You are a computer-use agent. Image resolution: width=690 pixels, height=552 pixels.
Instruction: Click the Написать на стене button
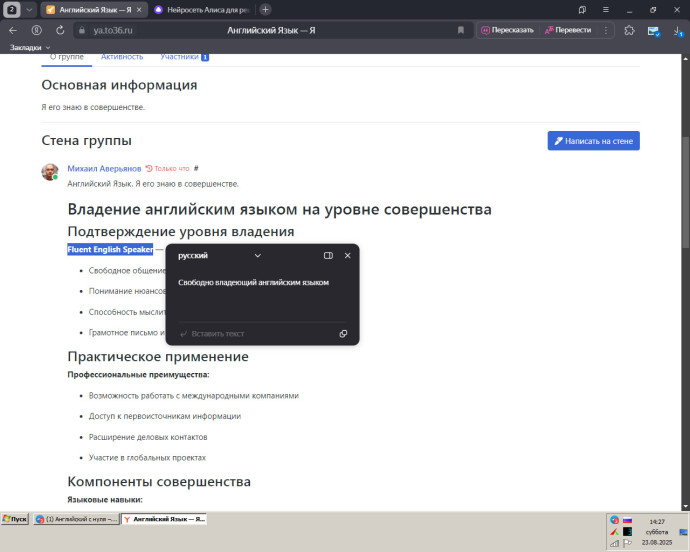click(x=593, y=141)
